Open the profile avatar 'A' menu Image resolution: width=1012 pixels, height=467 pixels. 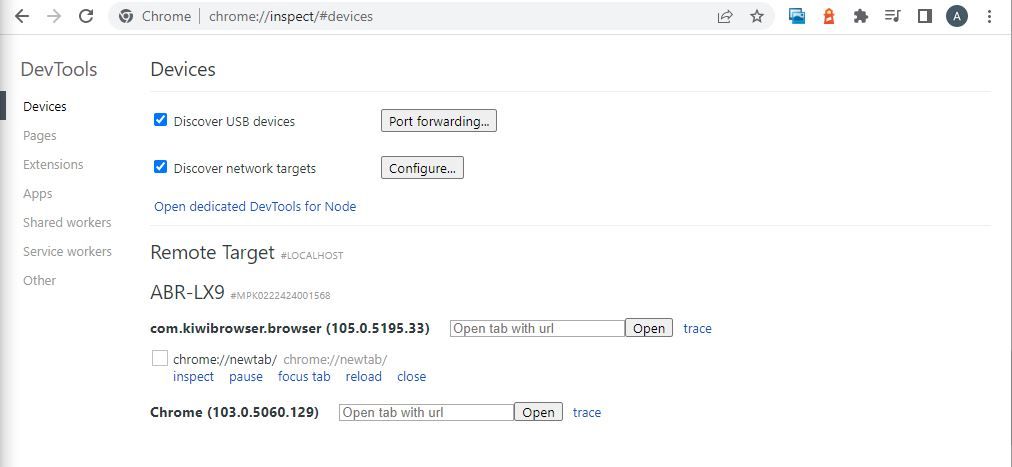click(x=957, y=17)
